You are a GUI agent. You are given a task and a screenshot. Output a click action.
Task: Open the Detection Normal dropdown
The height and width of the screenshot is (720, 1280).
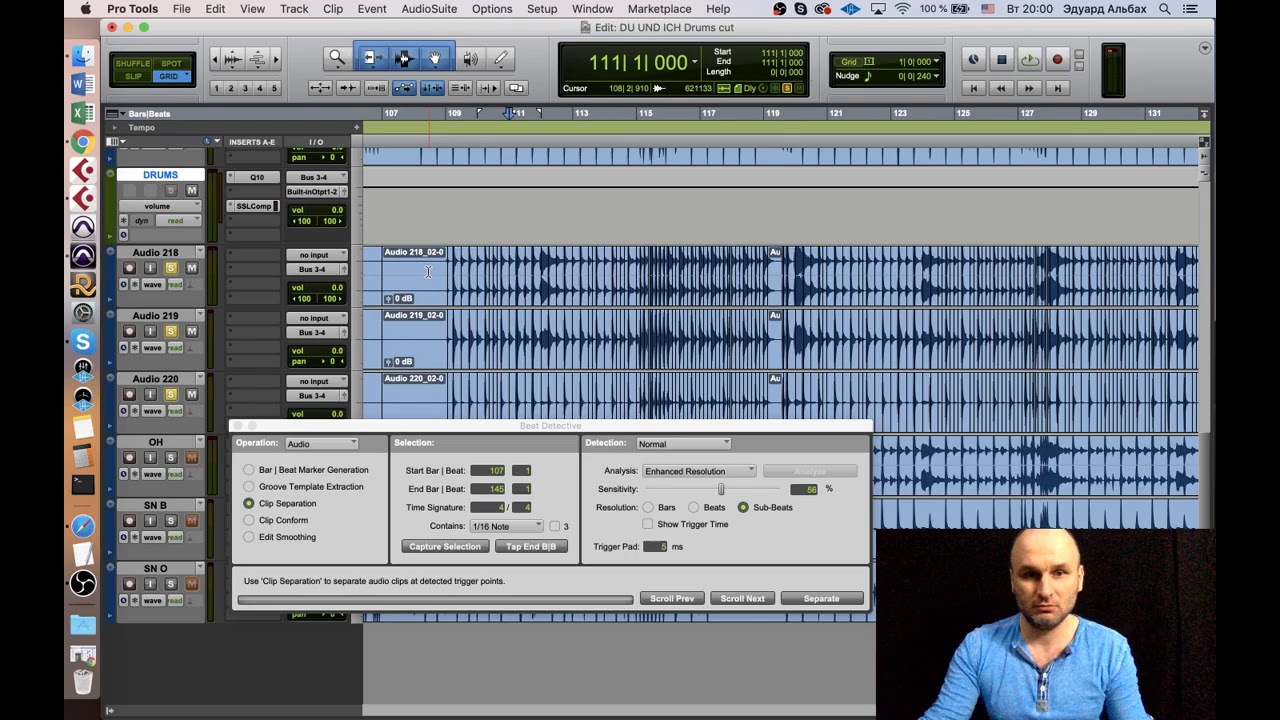pyautogui.click(x=683, y=444)
